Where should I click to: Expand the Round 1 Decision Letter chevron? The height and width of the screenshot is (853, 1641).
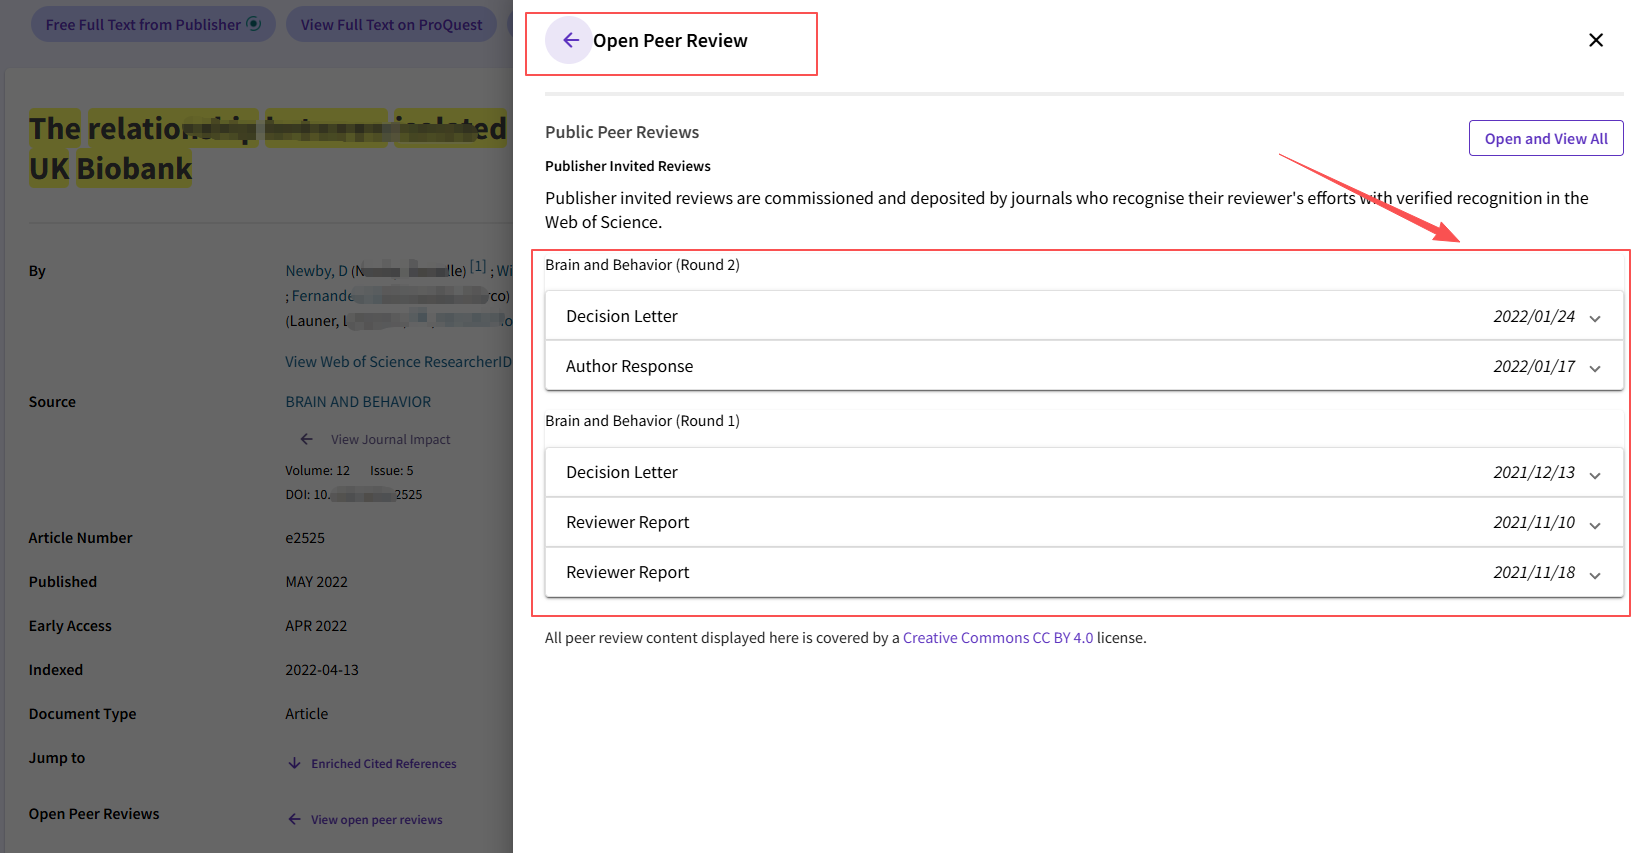click(1595, 474)
